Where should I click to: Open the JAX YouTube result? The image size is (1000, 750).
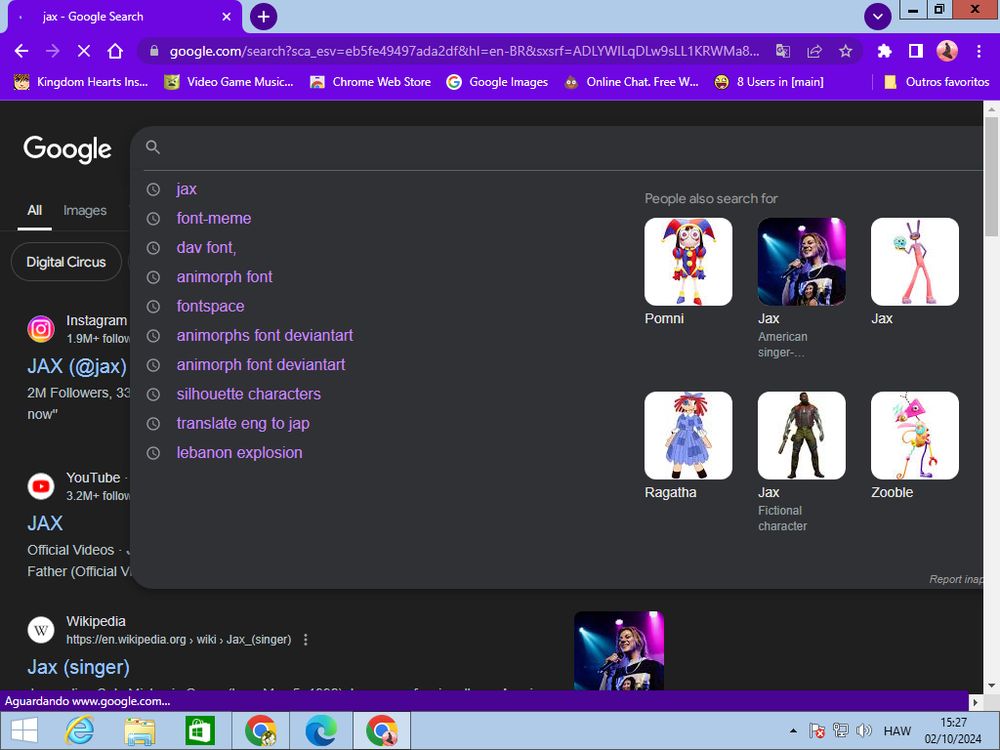click(45, 523)
